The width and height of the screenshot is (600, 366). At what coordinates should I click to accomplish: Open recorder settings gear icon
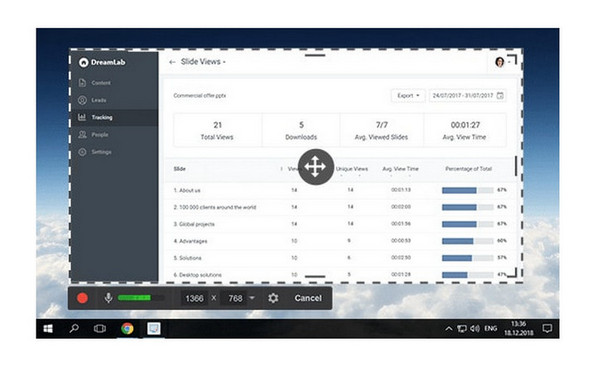coord(273,298)
